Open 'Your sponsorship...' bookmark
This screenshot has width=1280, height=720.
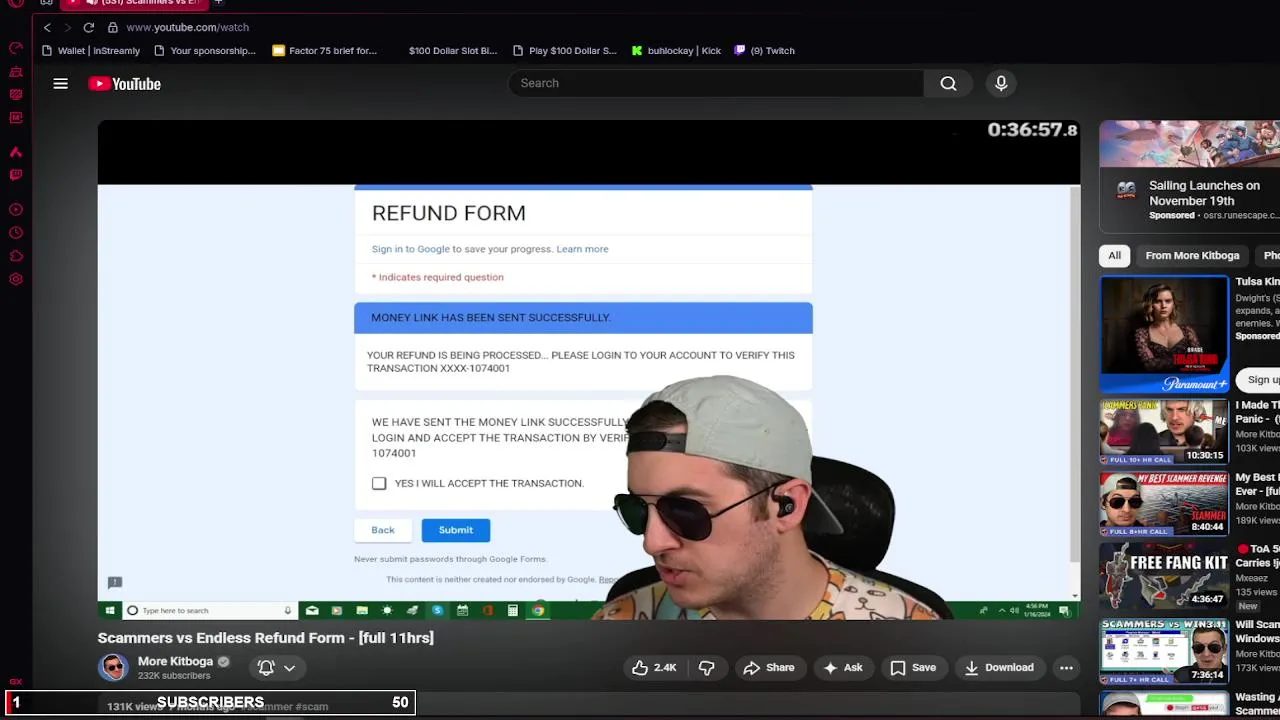(x=204, y=50)
